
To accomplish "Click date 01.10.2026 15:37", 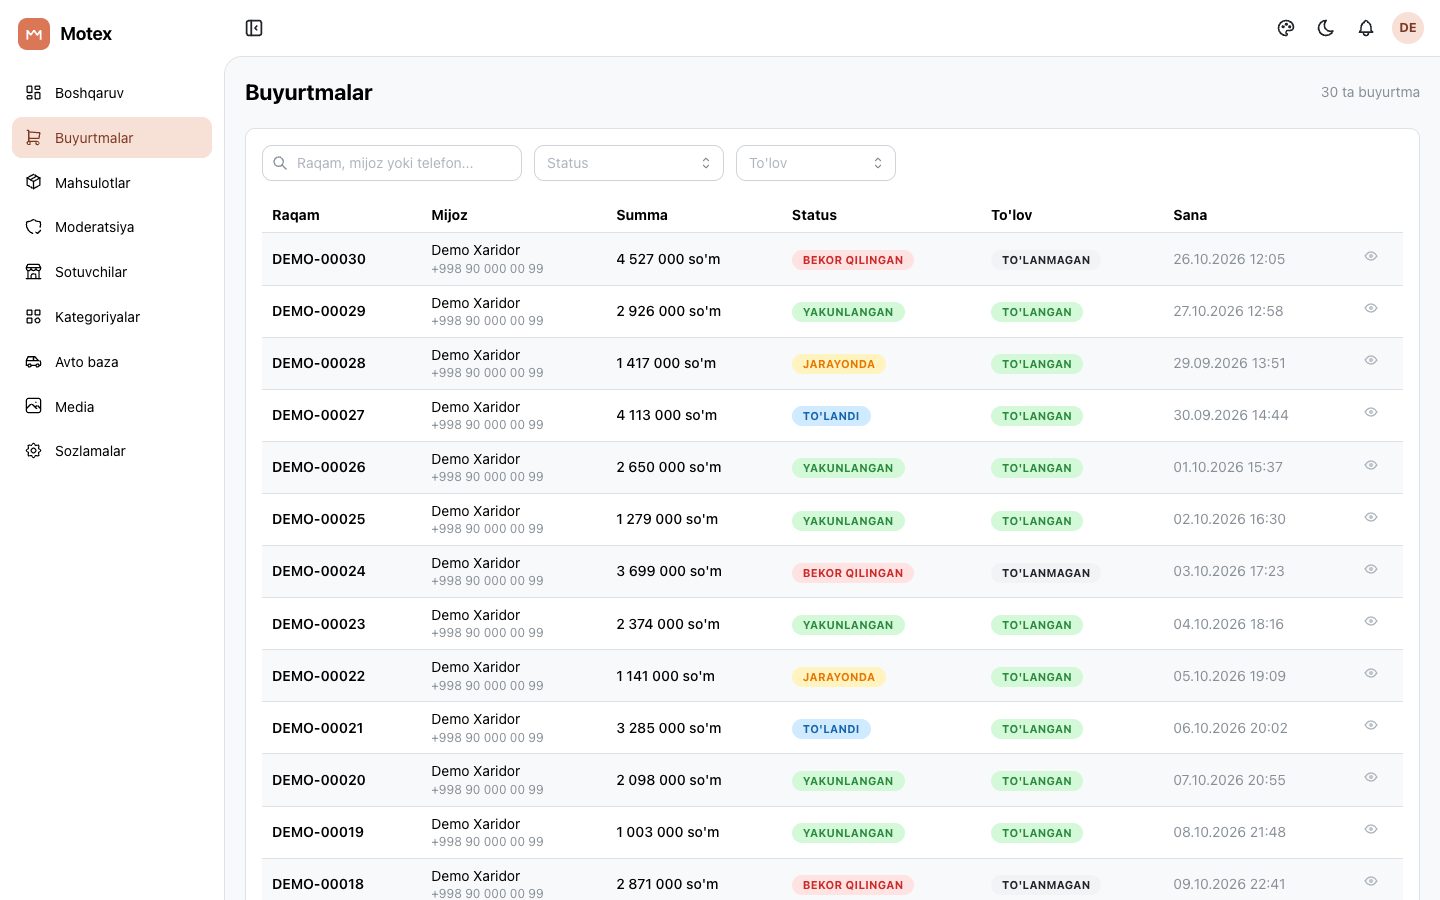I will click(x=1228, y=467).
